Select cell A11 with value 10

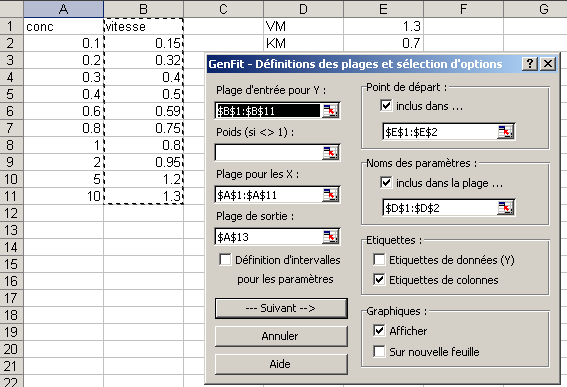click(x=63, y=196)
